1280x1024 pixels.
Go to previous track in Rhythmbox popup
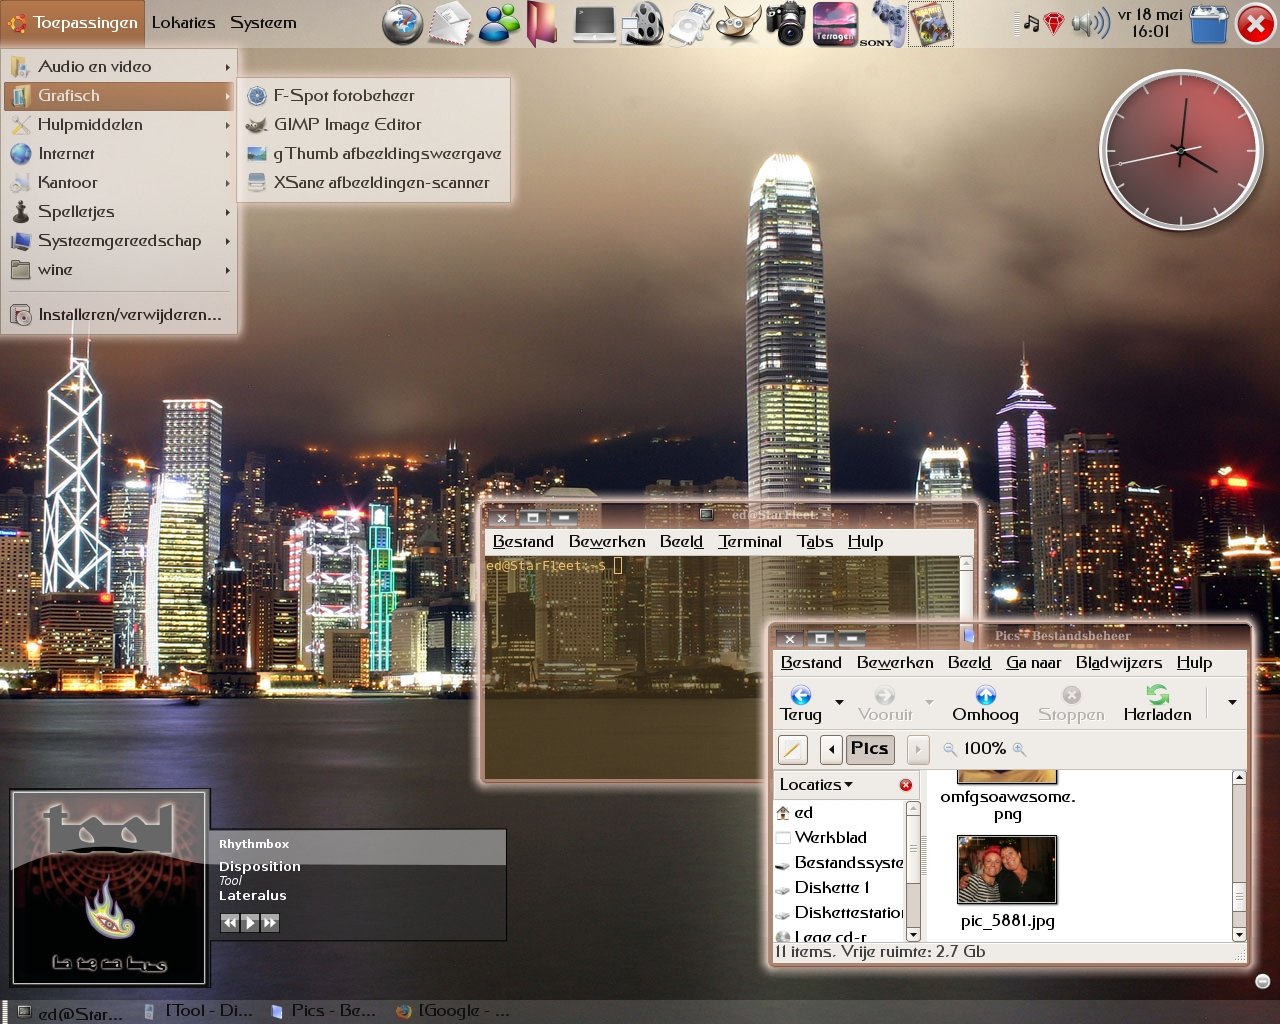[x=230, y=923]
